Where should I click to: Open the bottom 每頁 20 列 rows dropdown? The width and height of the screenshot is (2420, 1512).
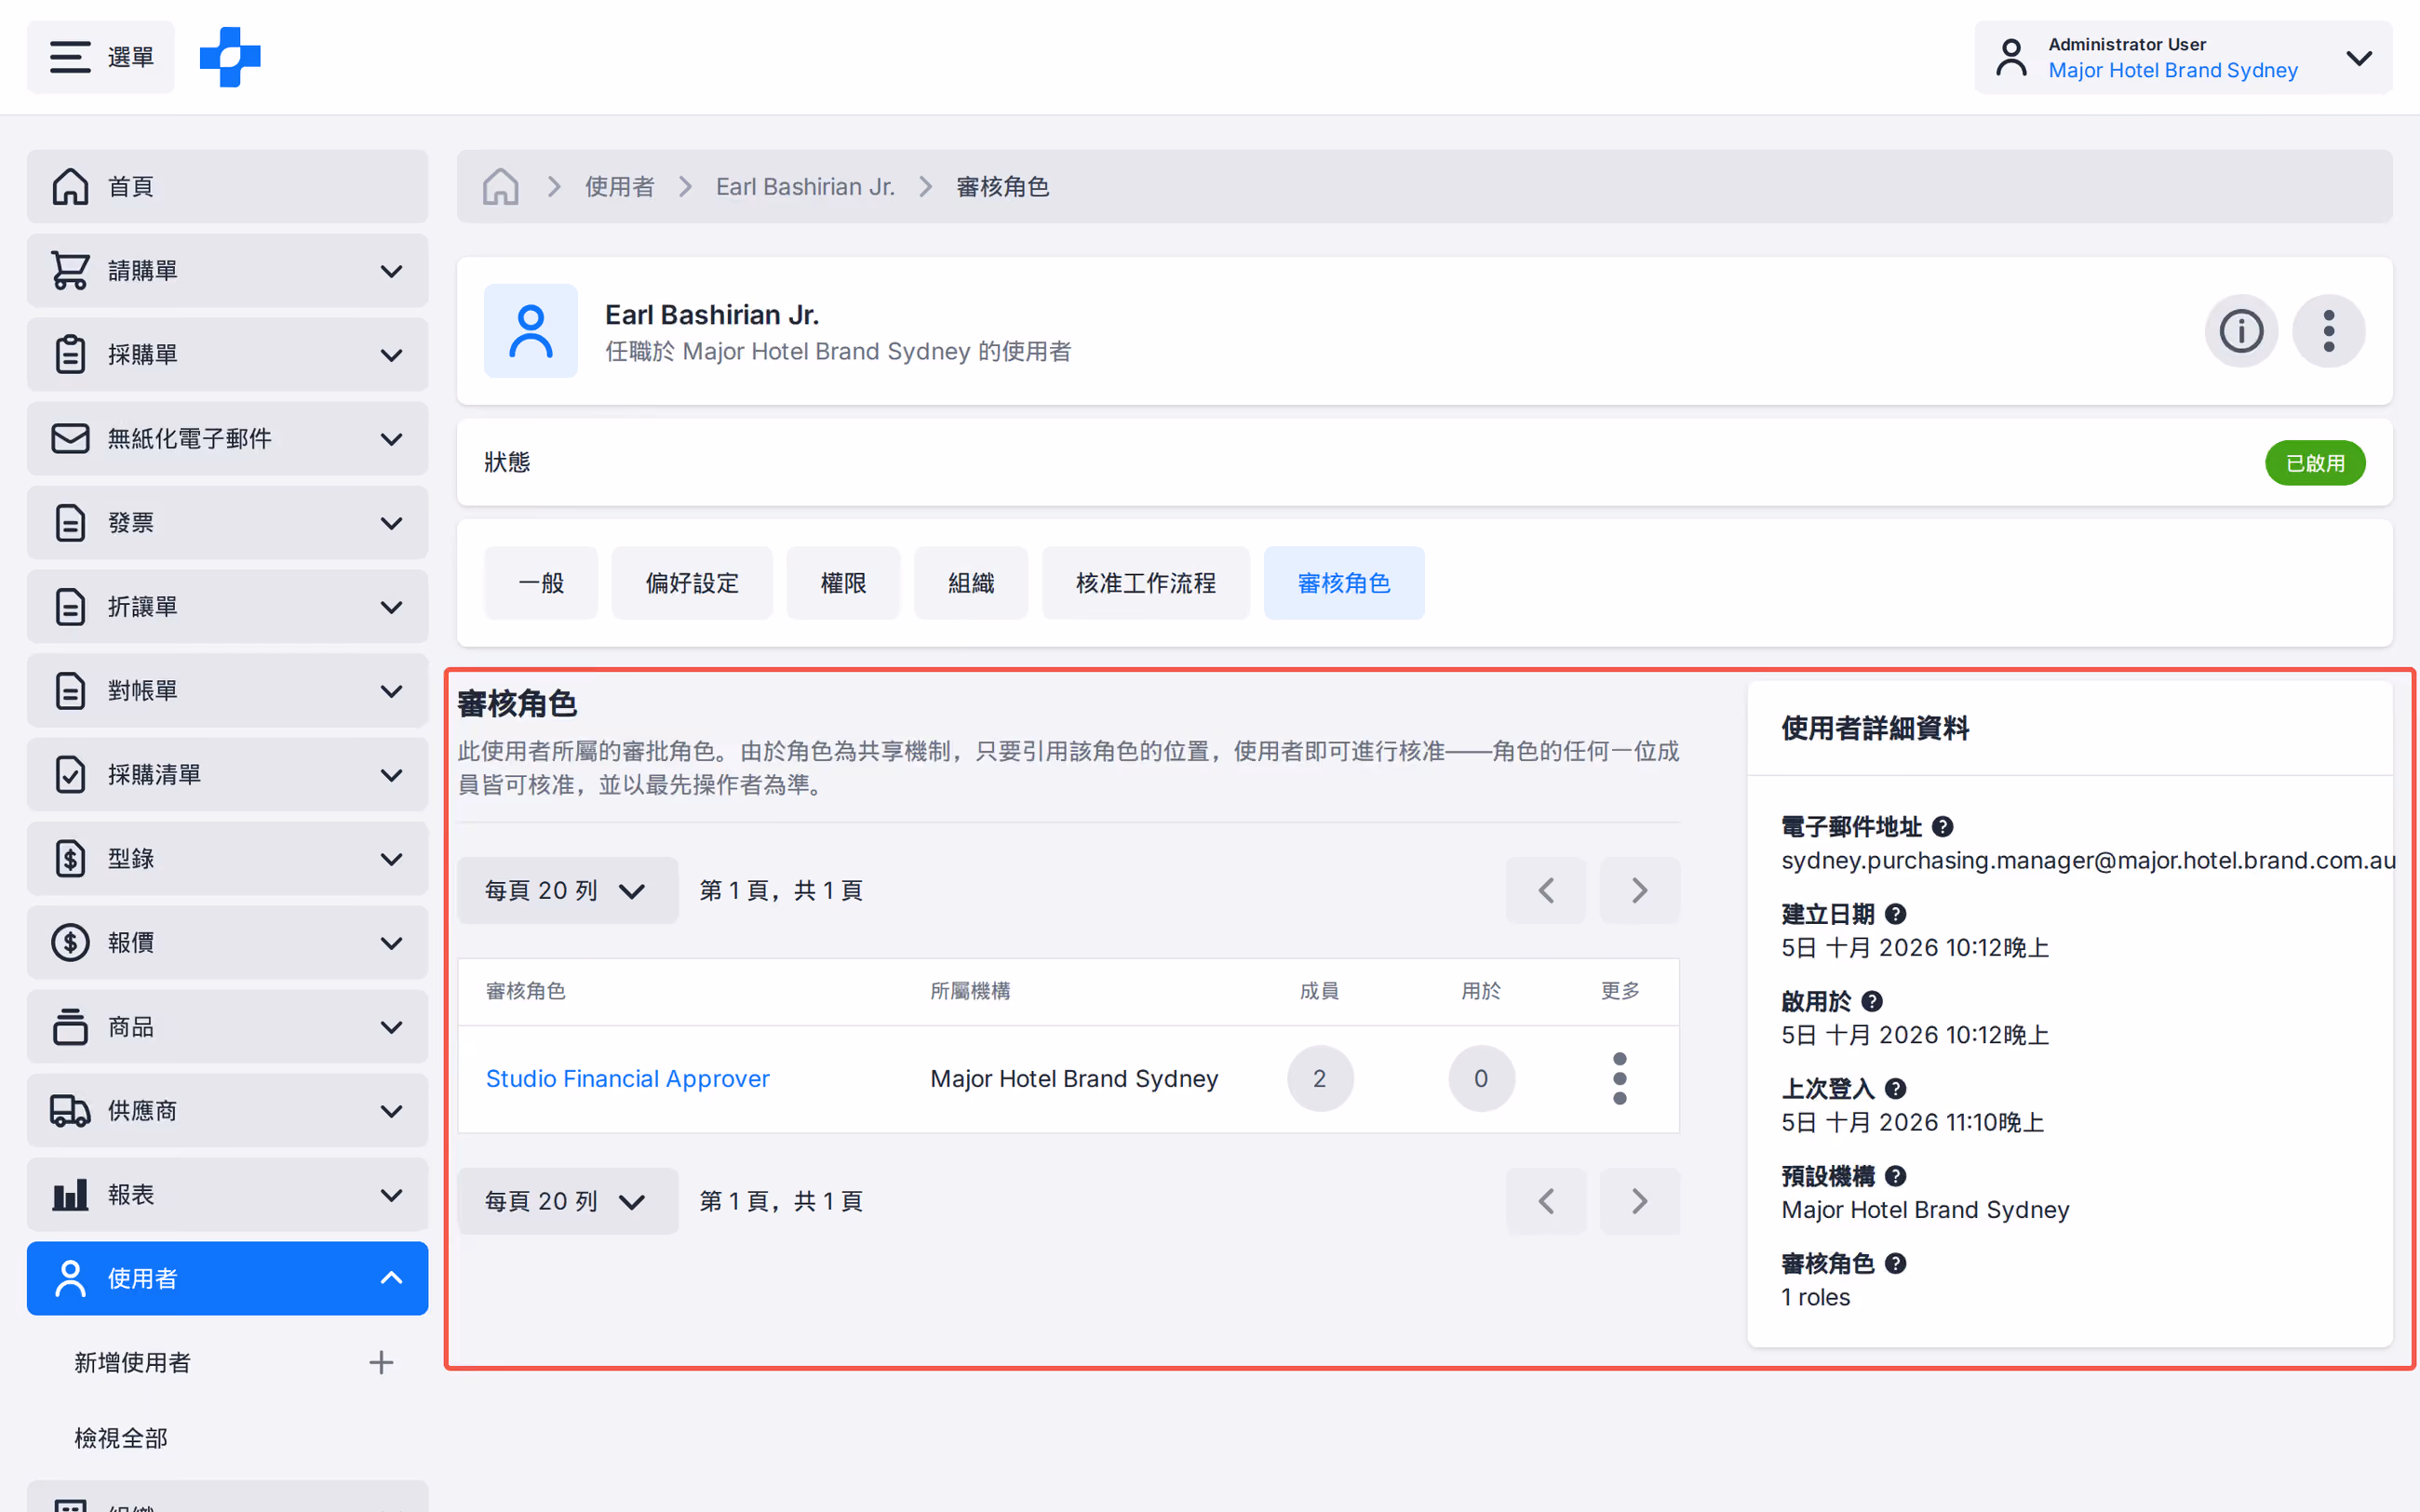(567, 1201)
